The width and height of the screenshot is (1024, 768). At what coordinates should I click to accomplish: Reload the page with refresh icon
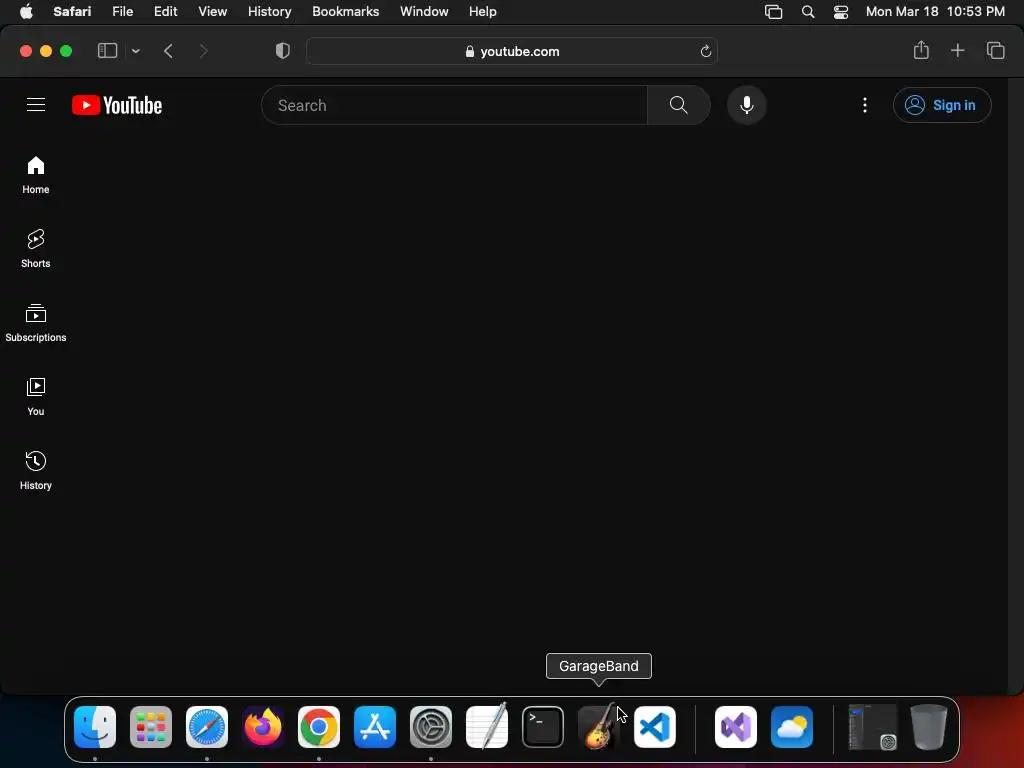(705, 51)
